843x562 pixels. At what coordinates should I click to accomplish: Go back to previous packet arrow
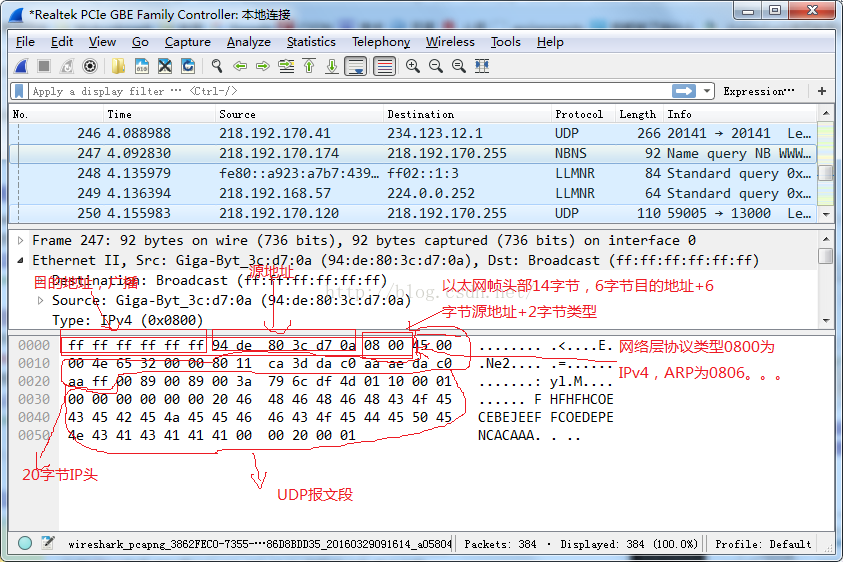point(240,66)
